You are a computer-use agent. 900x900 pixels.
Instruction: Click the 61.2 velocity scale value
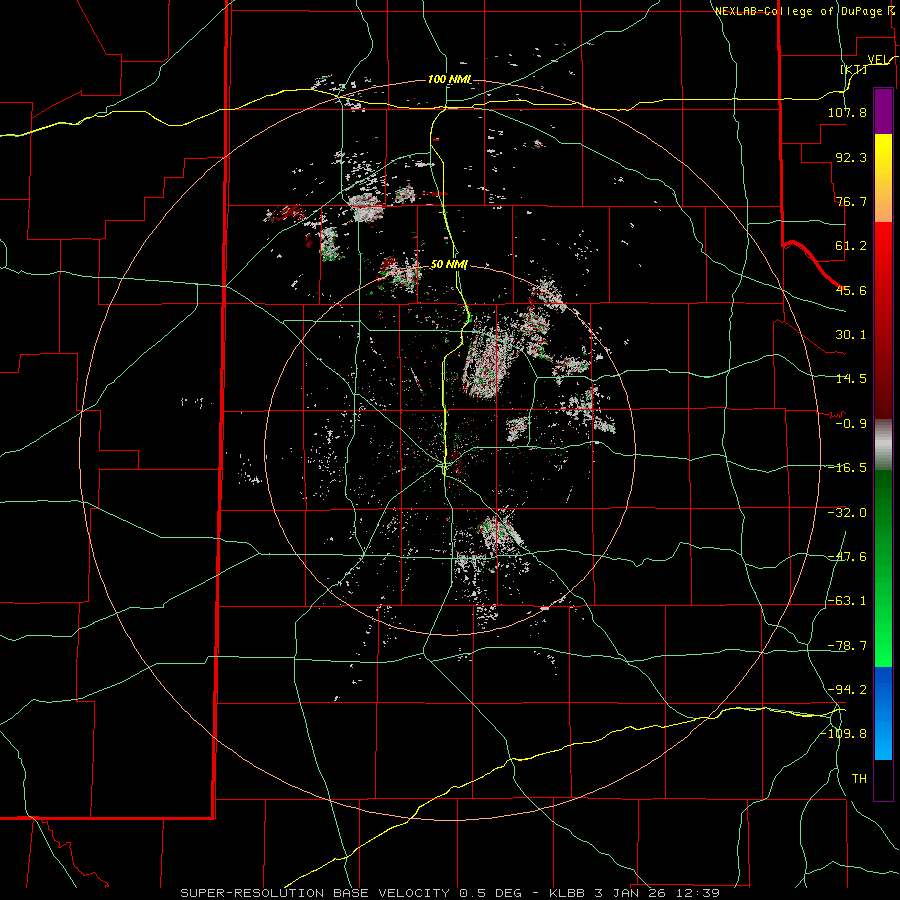click(851, 246)
